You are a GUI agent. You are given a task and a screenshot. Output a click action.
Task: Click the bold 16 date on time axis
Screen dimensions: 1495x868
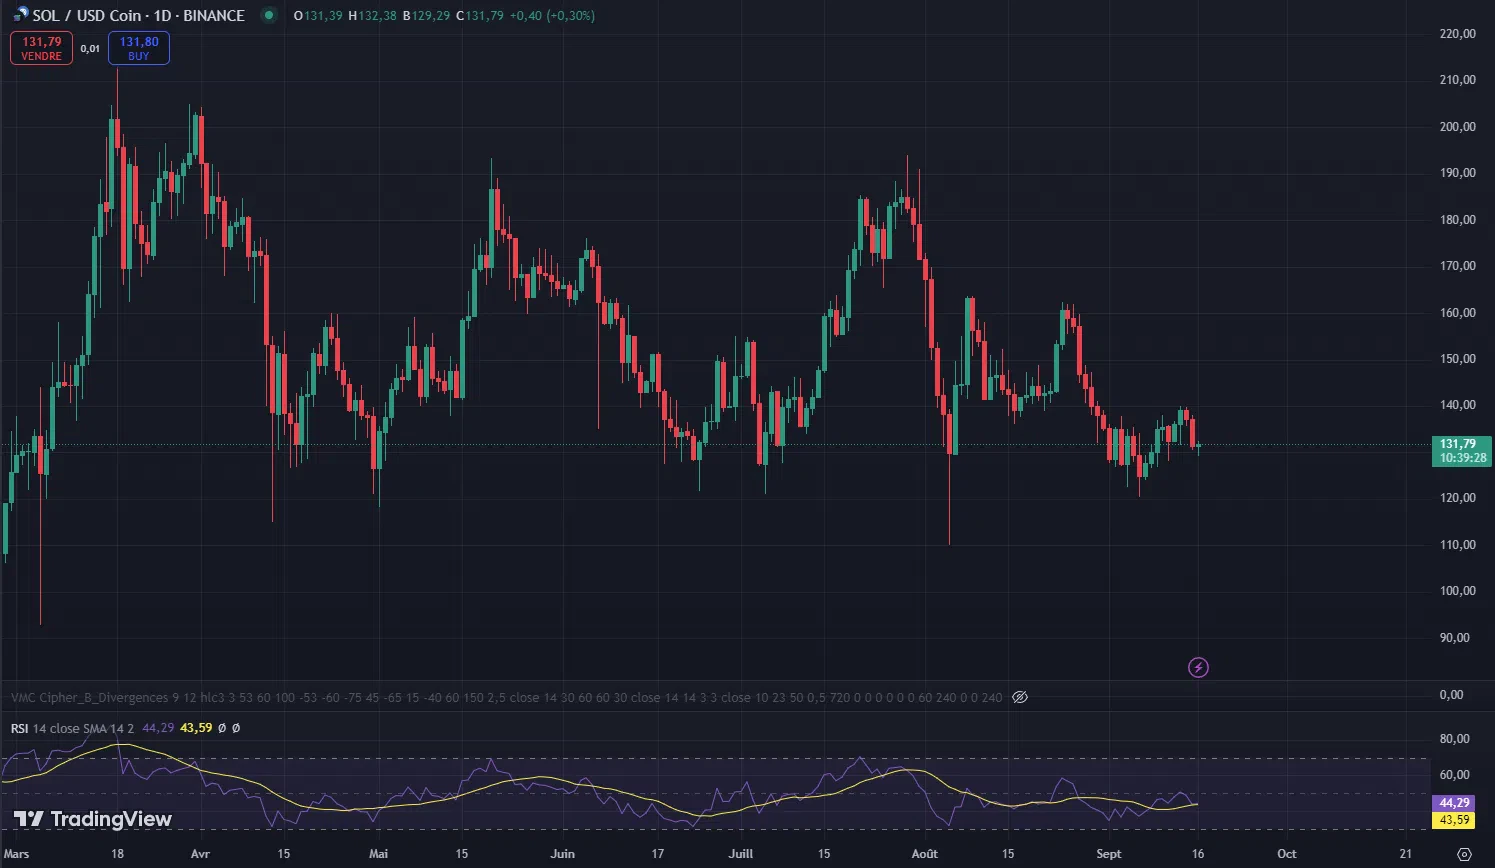[x=1198, y=854]
